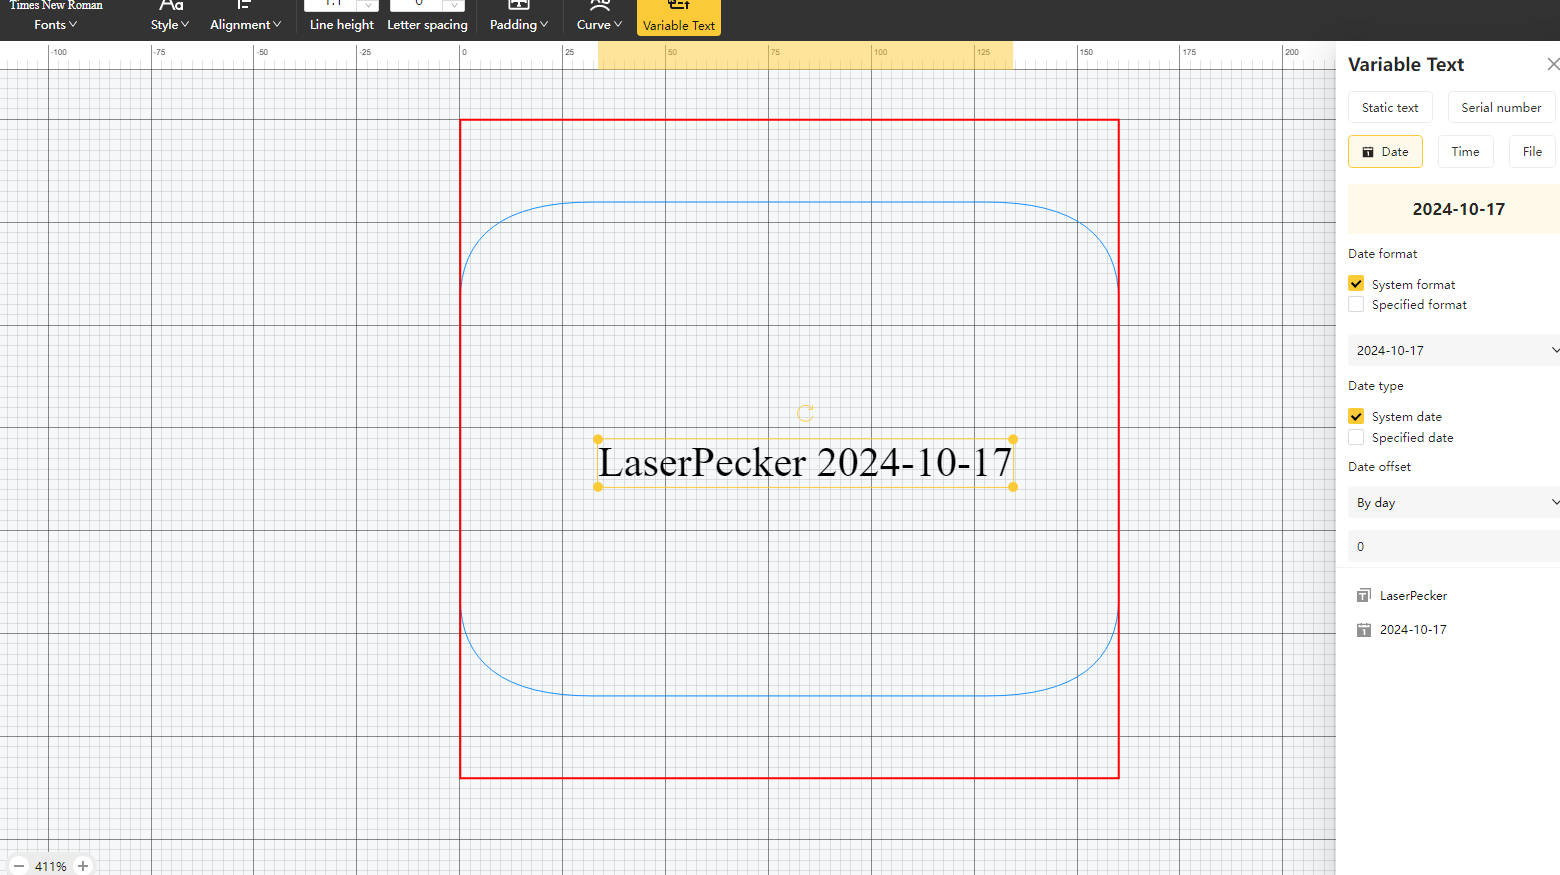
Task: Click the Letter spacing value field
Action: (417, 4)
